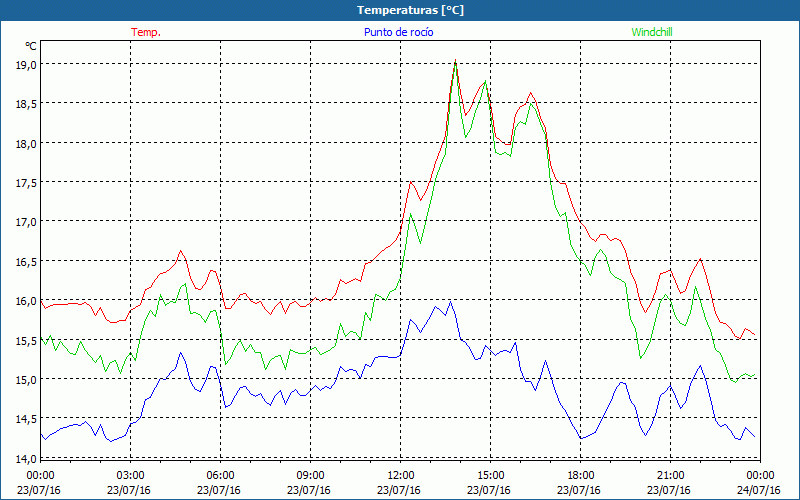Click the '12:00' time axis label

pos(401,476)
